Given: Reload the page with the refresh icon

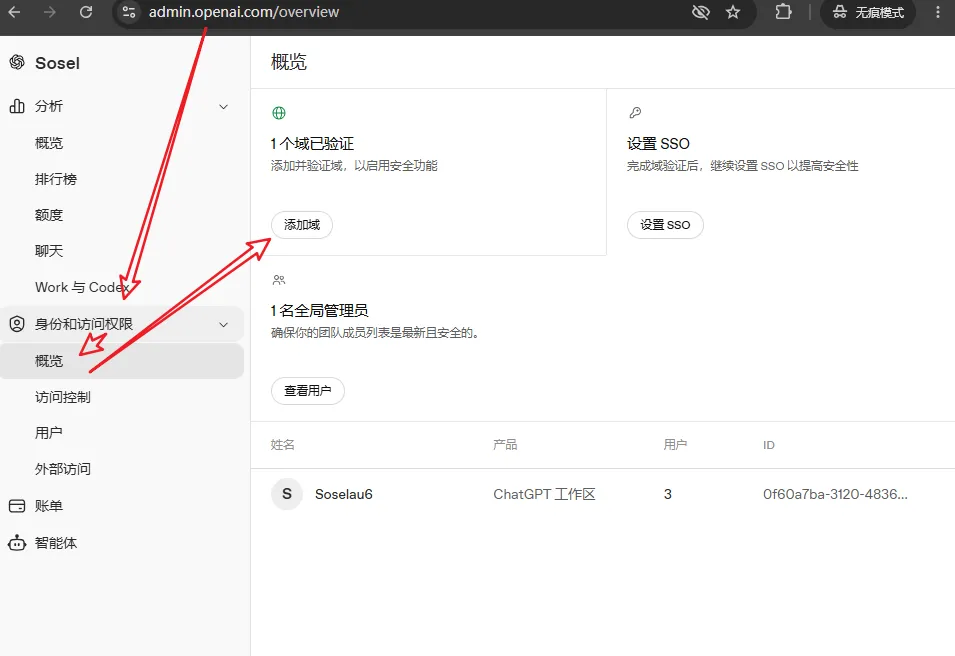Looking at the screenshot, I should click(x=86, y=12).
